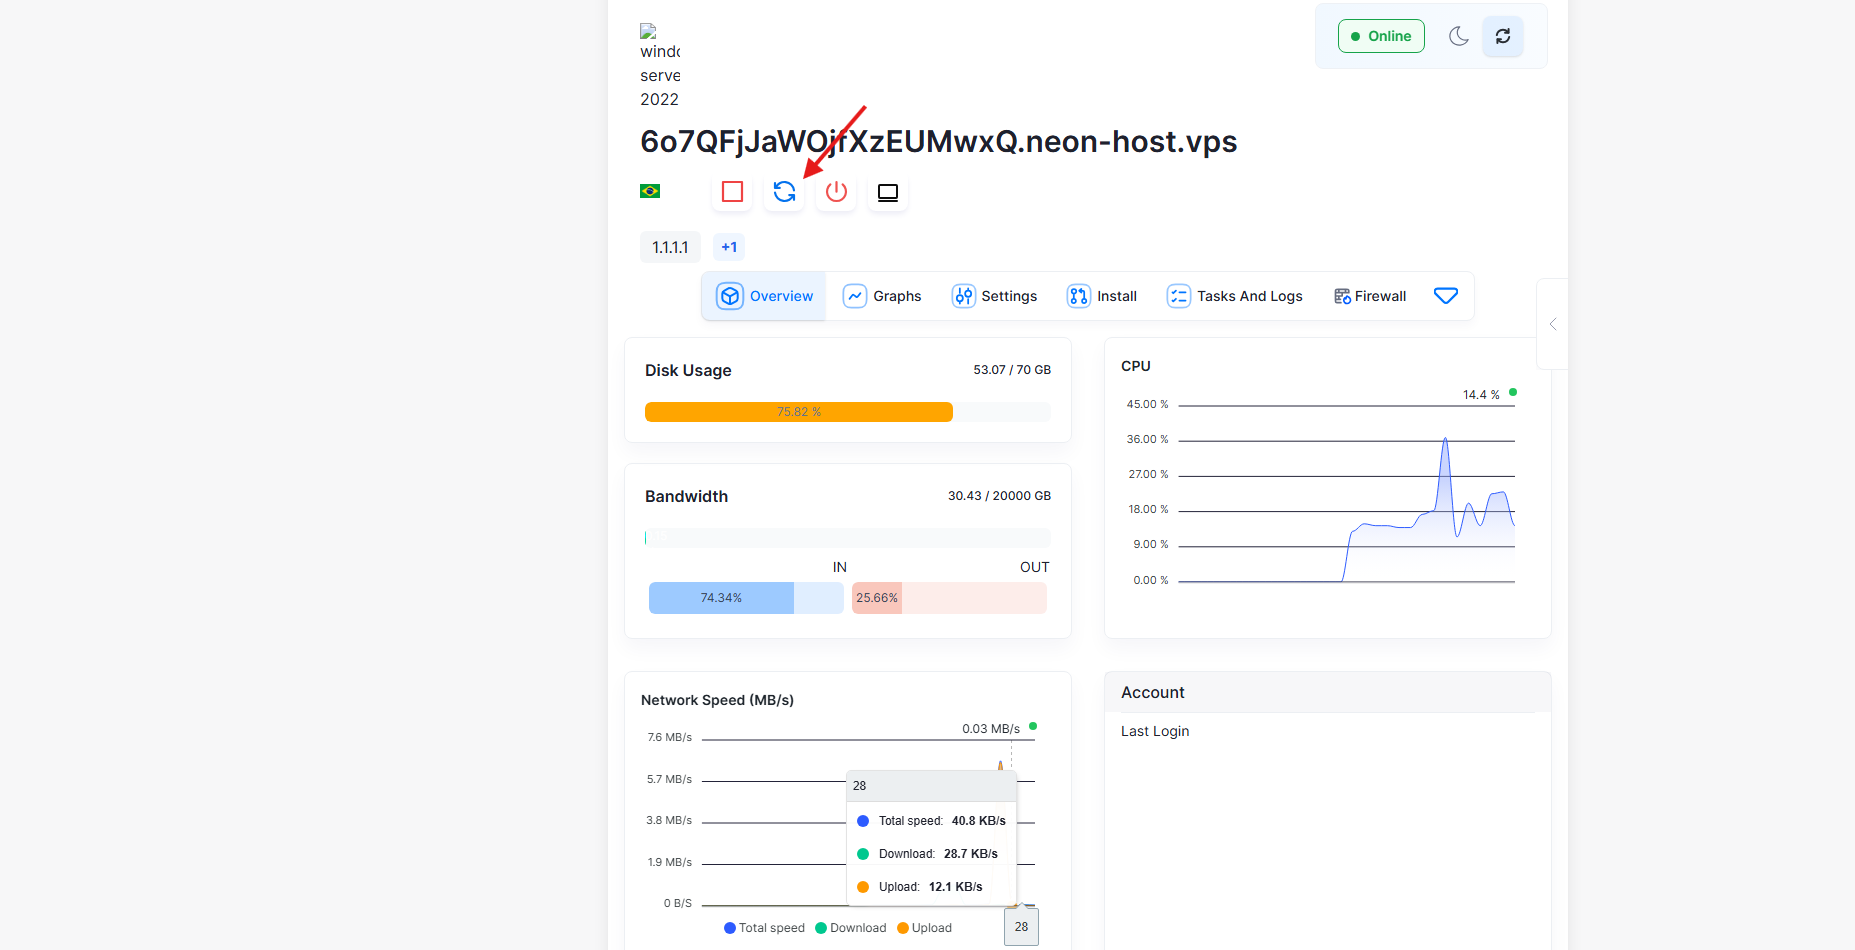Open the Tasks And Logs tab
1855x950 pixels.
click(1235, 296)
